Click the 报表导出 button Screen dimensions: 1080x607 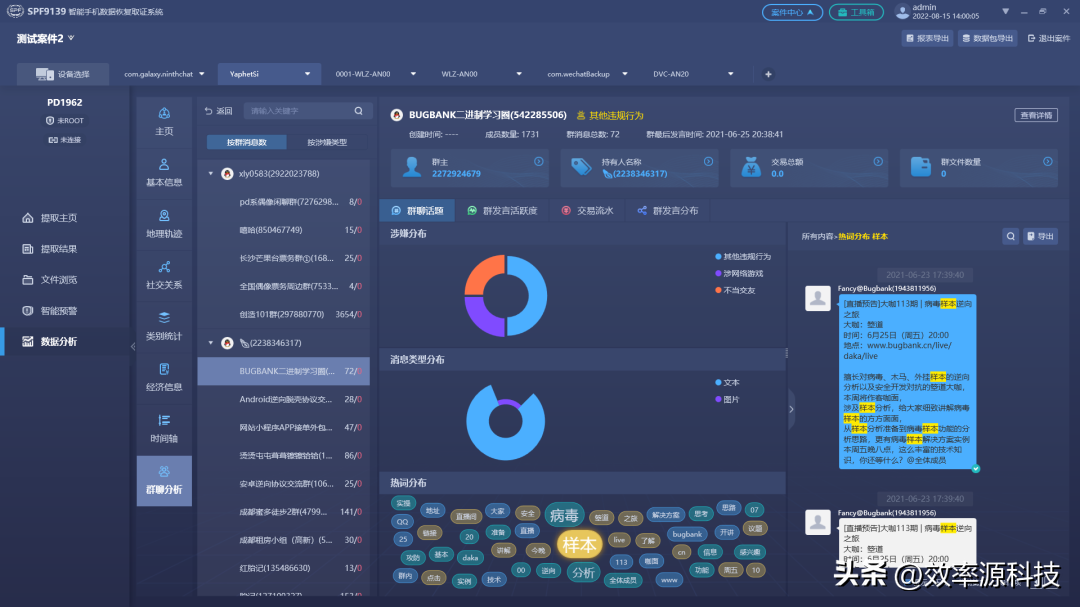click(927, 39)
